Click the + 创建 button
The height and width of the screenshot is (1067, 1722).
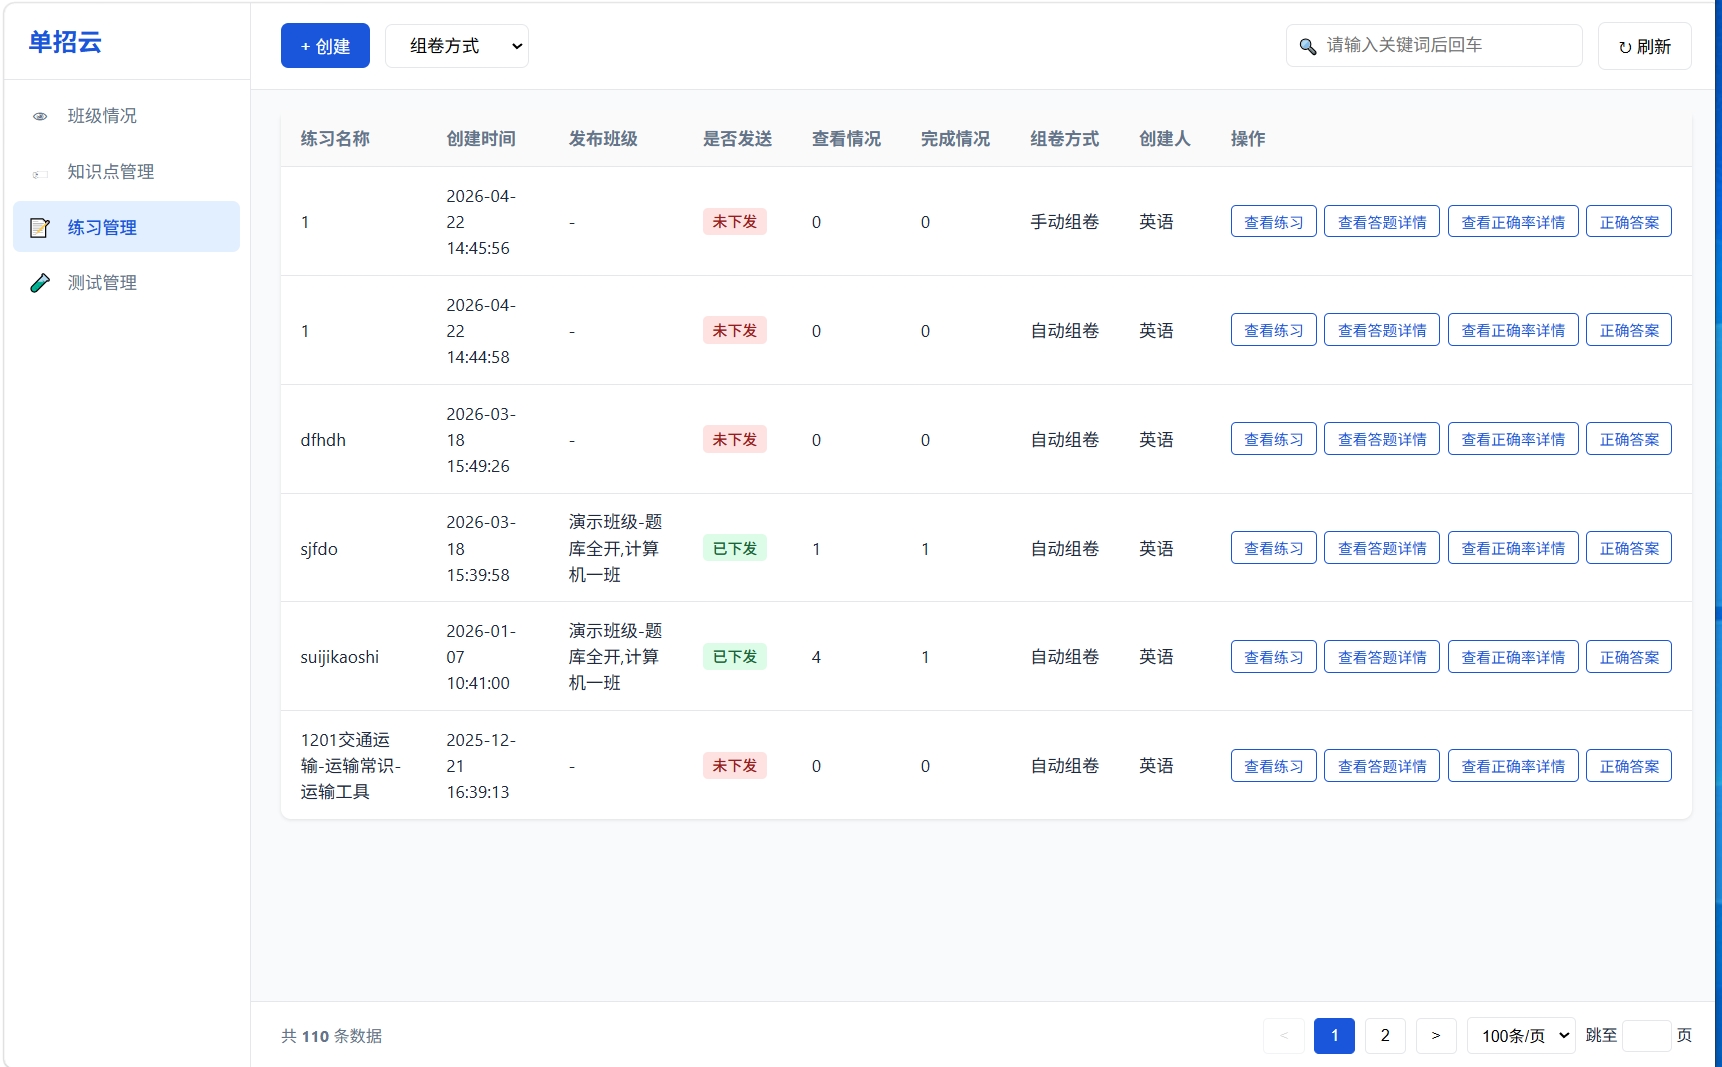(325, 46)
